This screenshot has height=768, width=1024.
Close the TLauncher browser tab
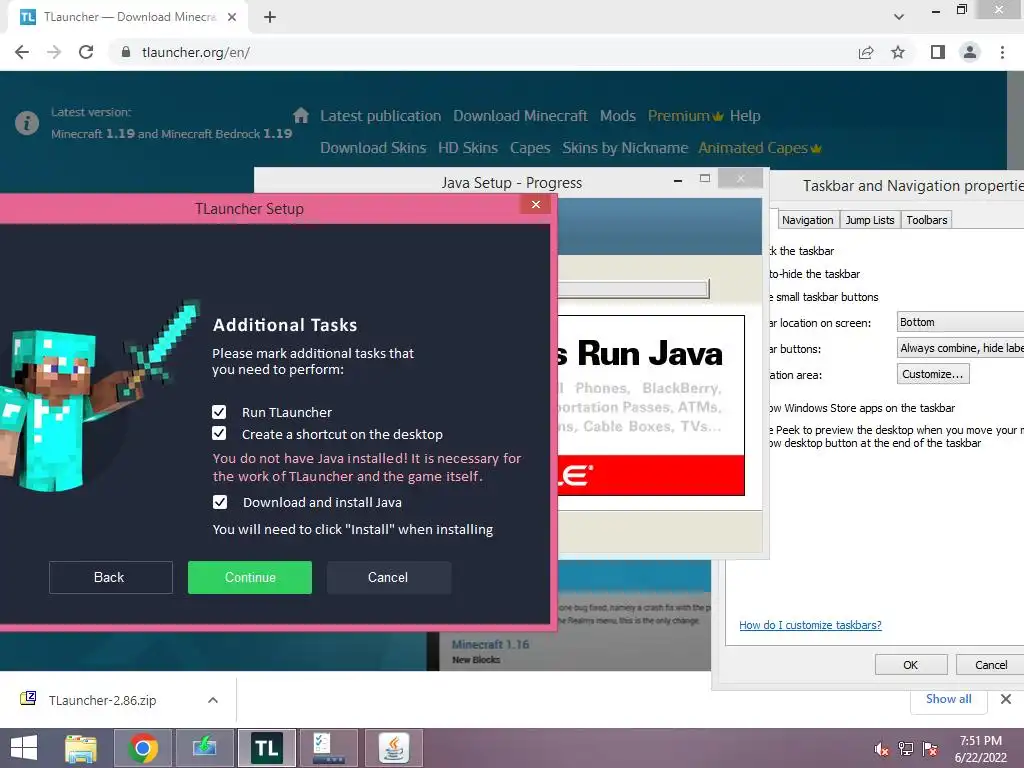pos(232,17)
